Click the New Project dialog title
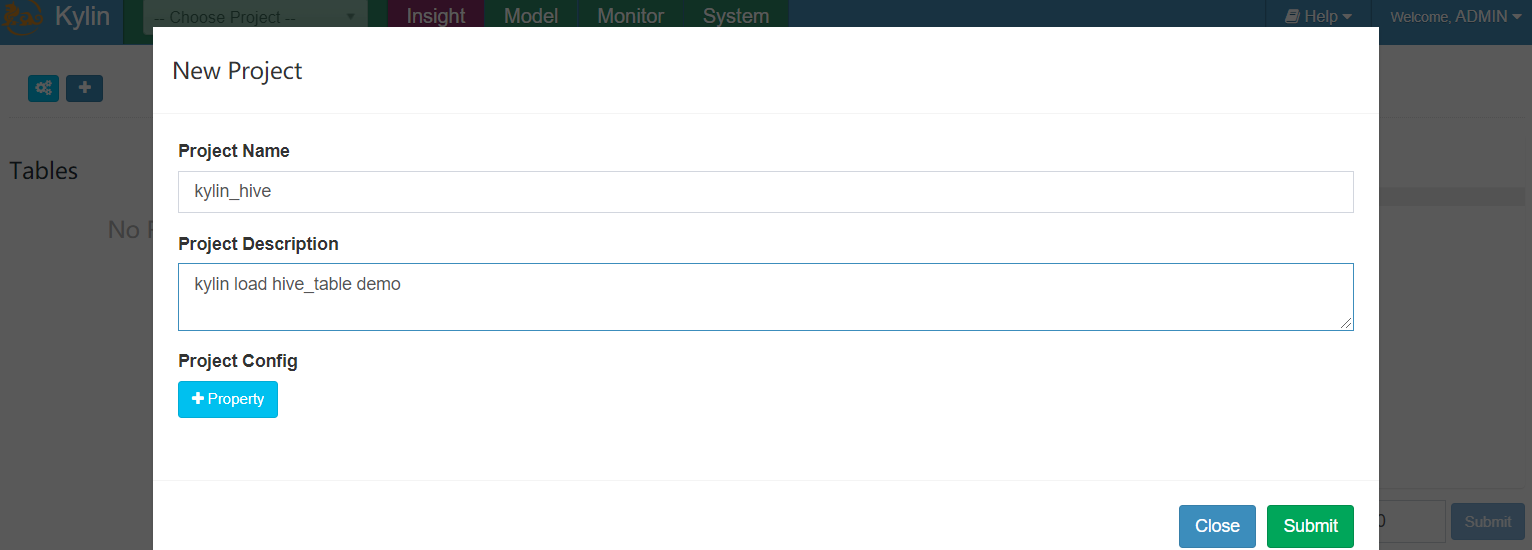Image resolution: width=1532 pixels, height=550 pixels. pos(237,71)
